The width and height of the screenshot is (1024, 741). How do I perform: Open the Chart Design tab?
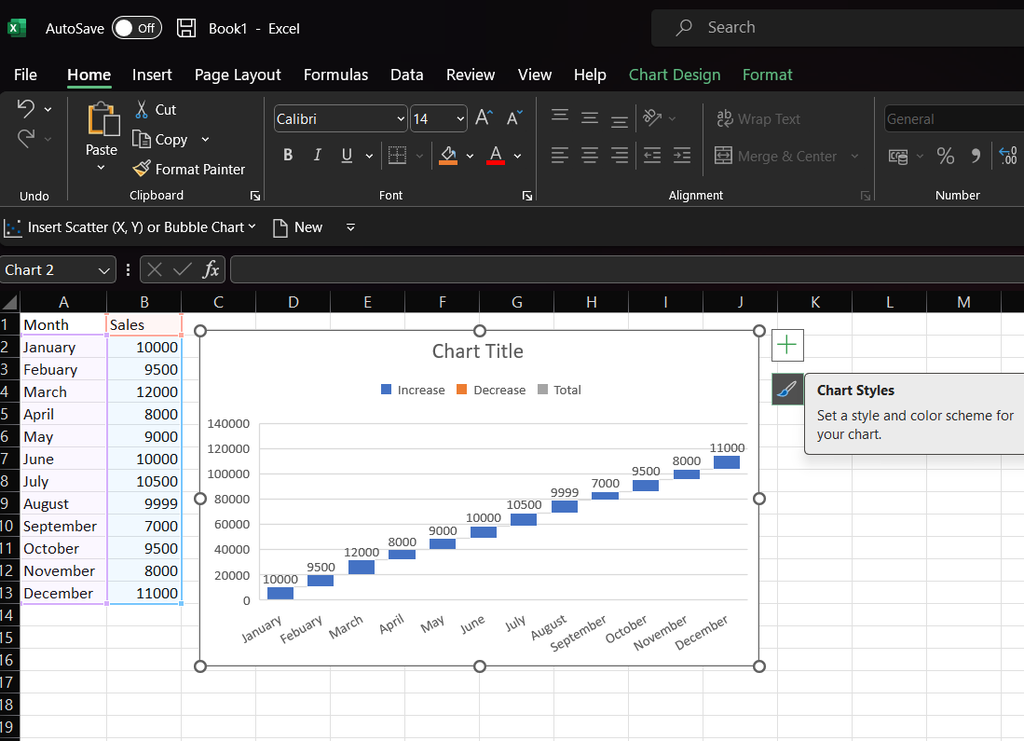click(x=674, y=75)
